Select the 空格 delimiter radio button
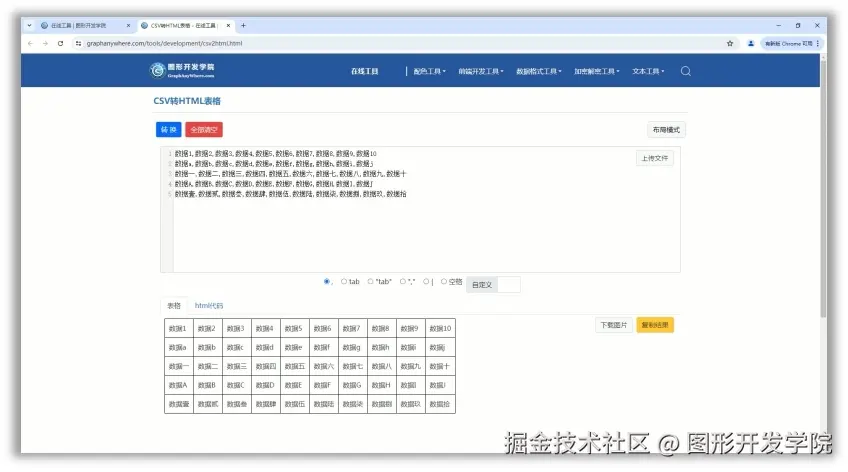848x472 pixels. click(443, 281)
